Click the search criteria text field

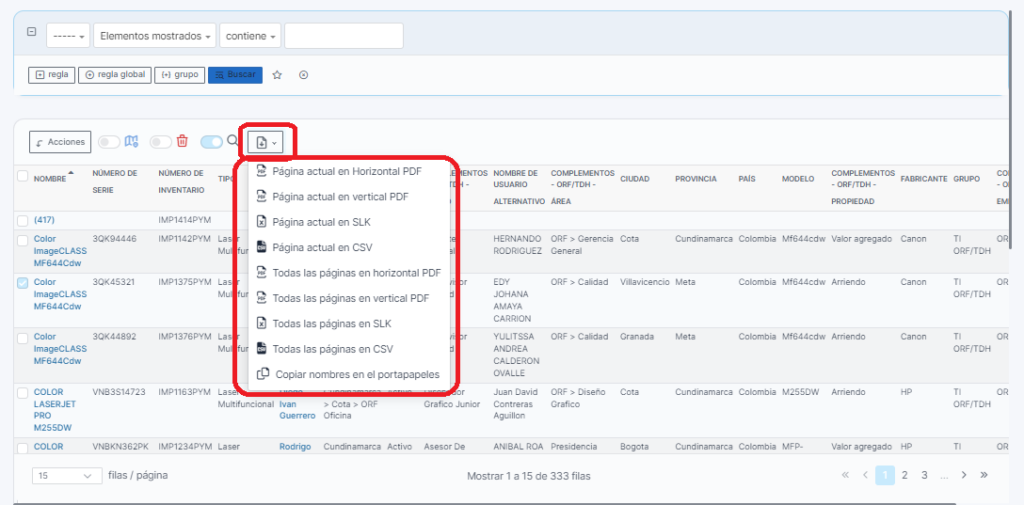pyautogui.click(x=344, y=36)
